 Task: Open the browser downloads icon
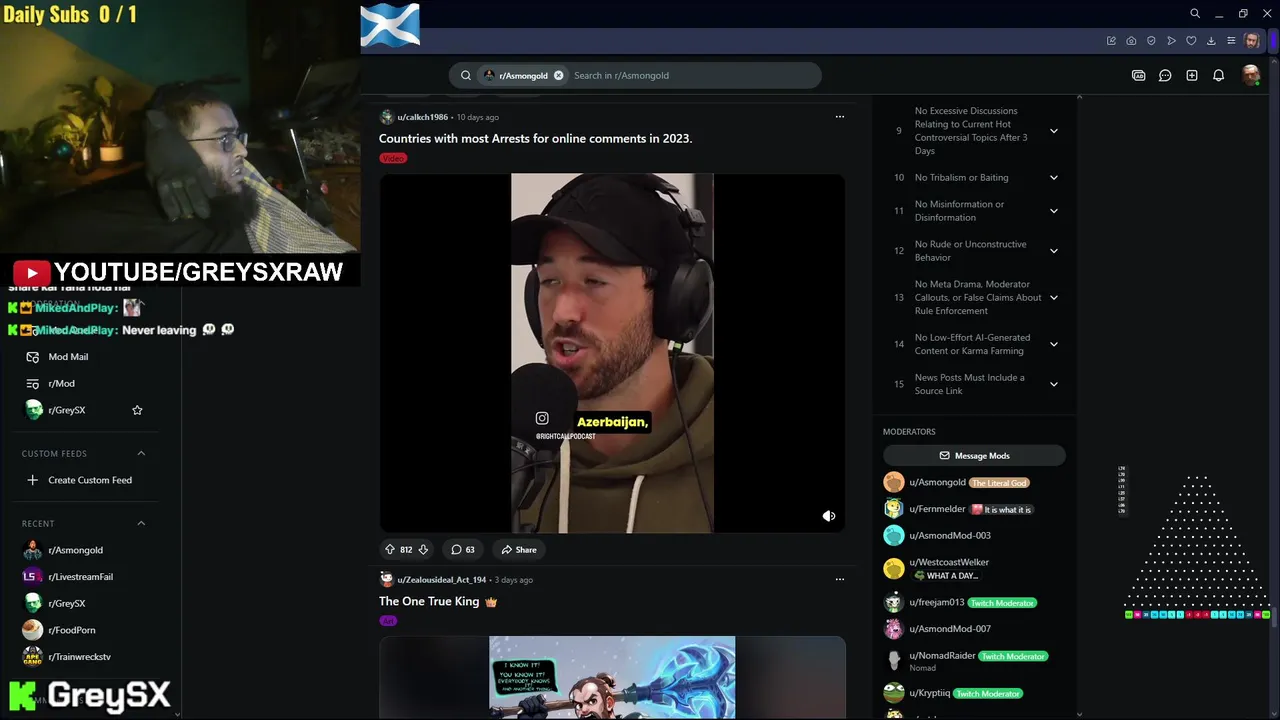[x=1211, y=41]
